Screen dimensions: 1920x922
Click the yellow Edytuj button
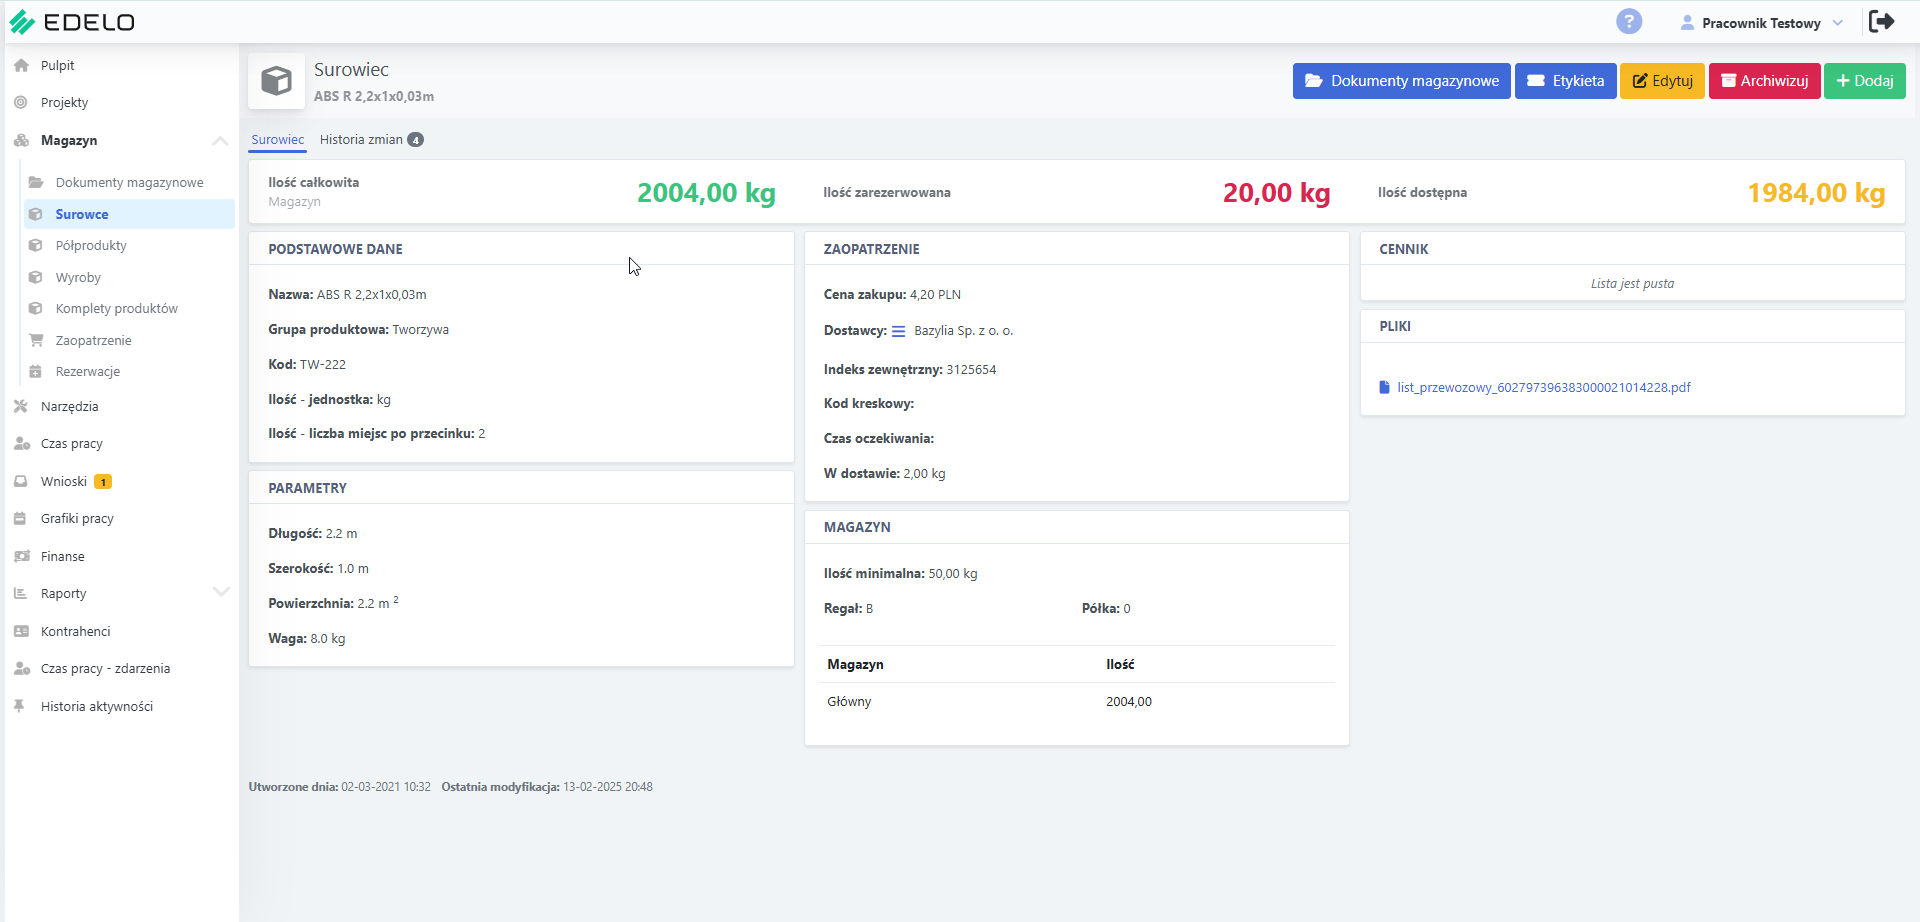[1662, 81]
